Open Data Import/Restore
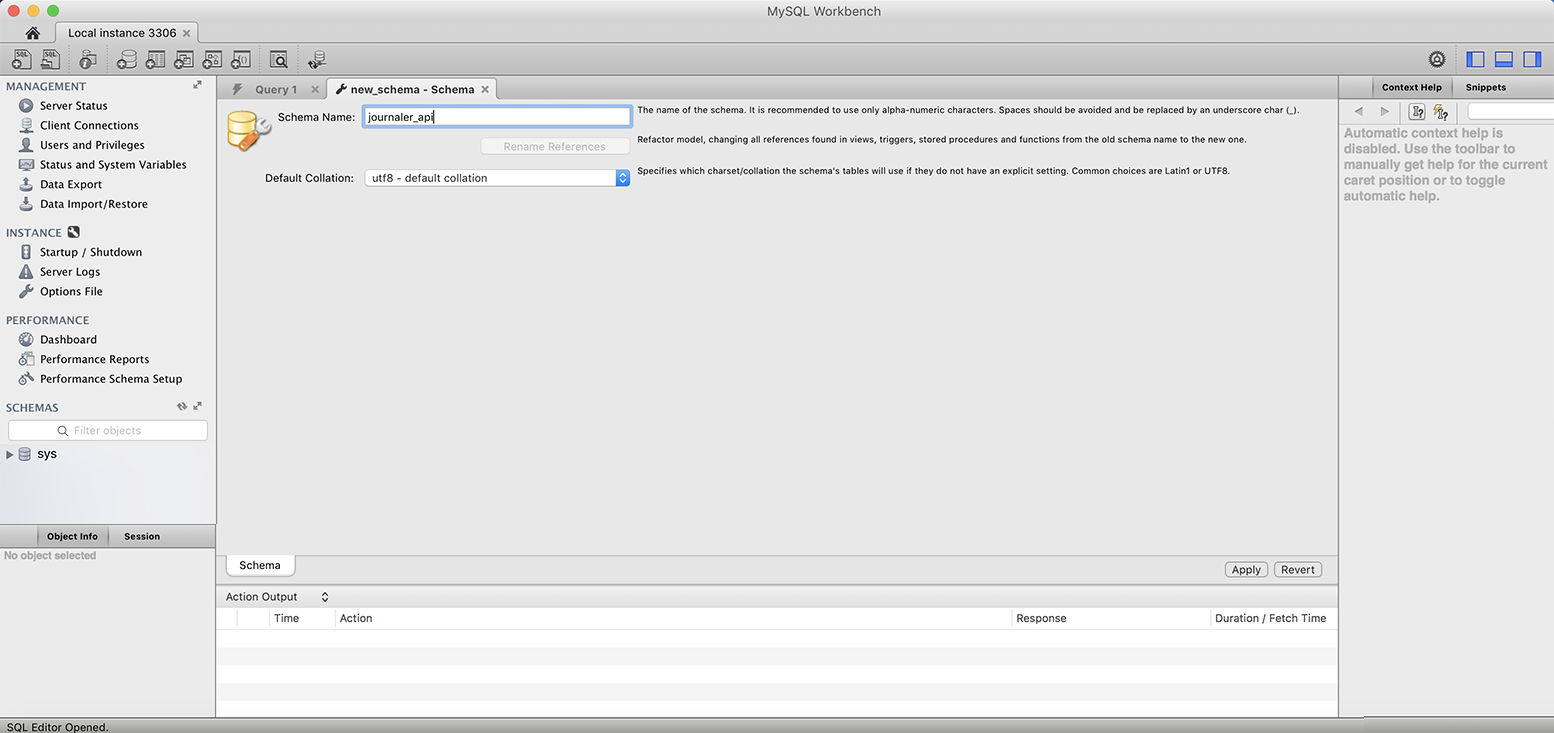 [93, 204]
